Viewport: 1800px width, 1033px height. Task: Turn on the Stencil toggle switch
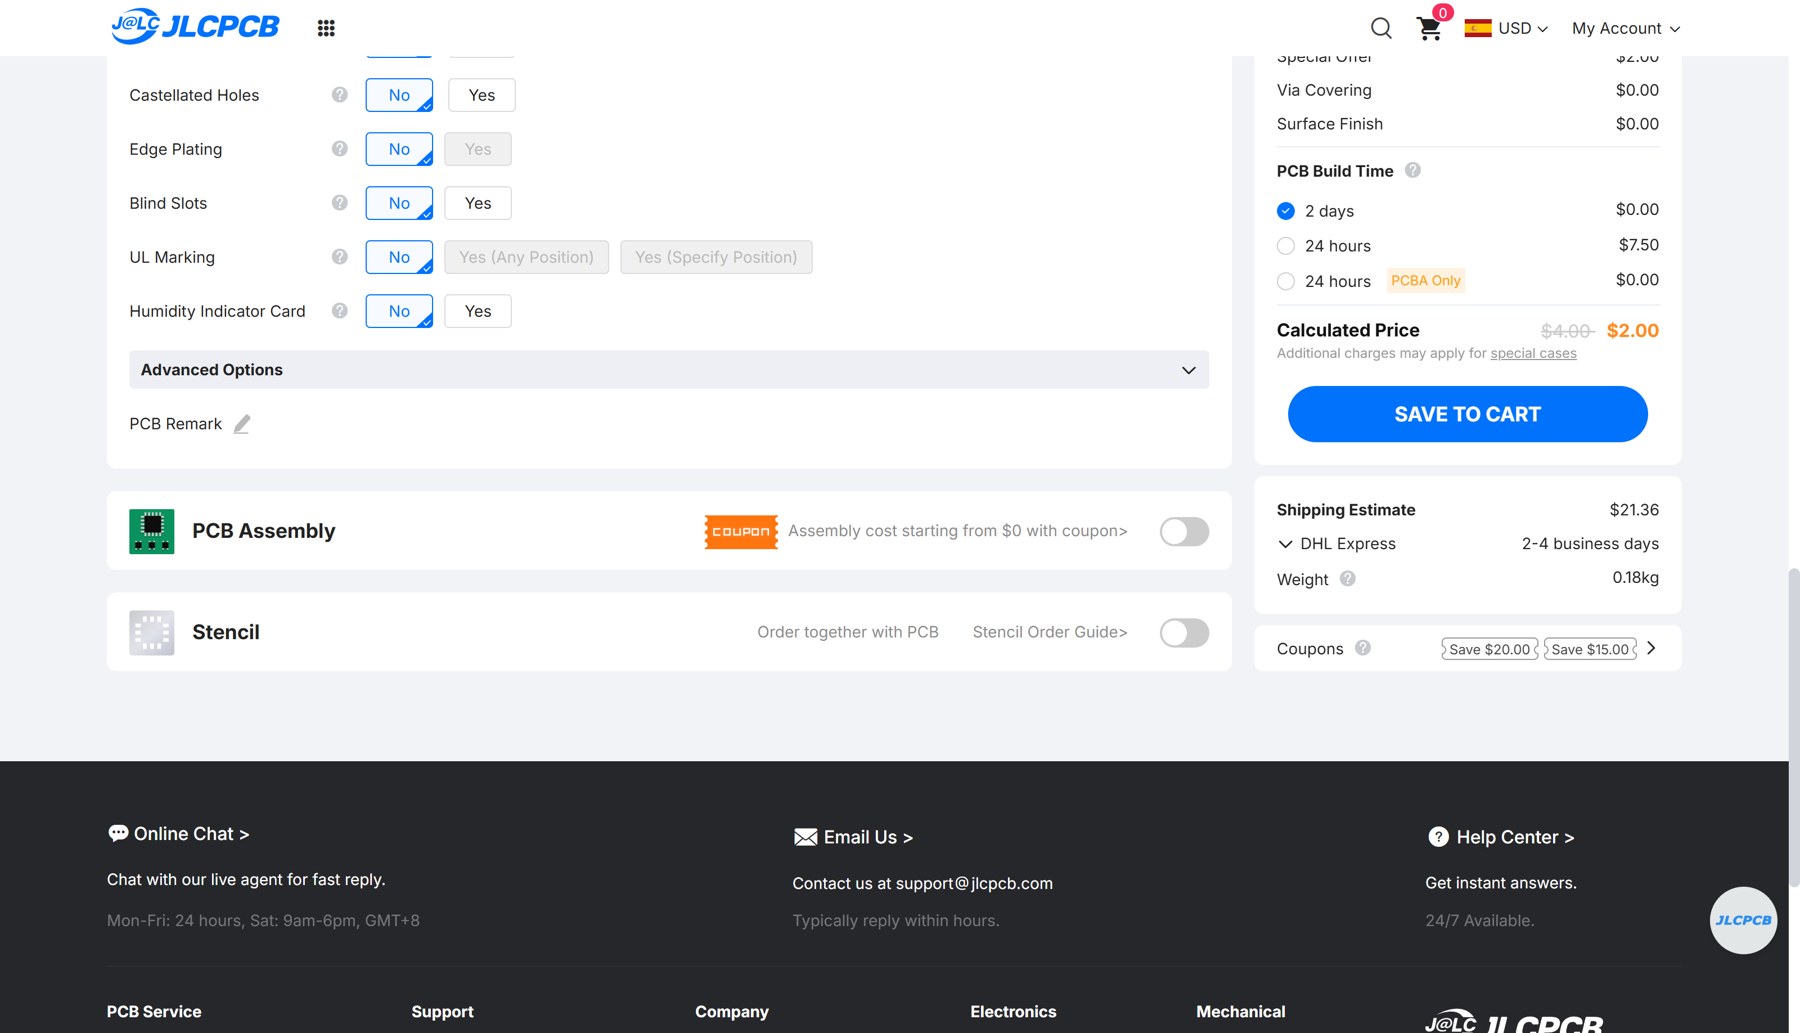[1184, 632]
